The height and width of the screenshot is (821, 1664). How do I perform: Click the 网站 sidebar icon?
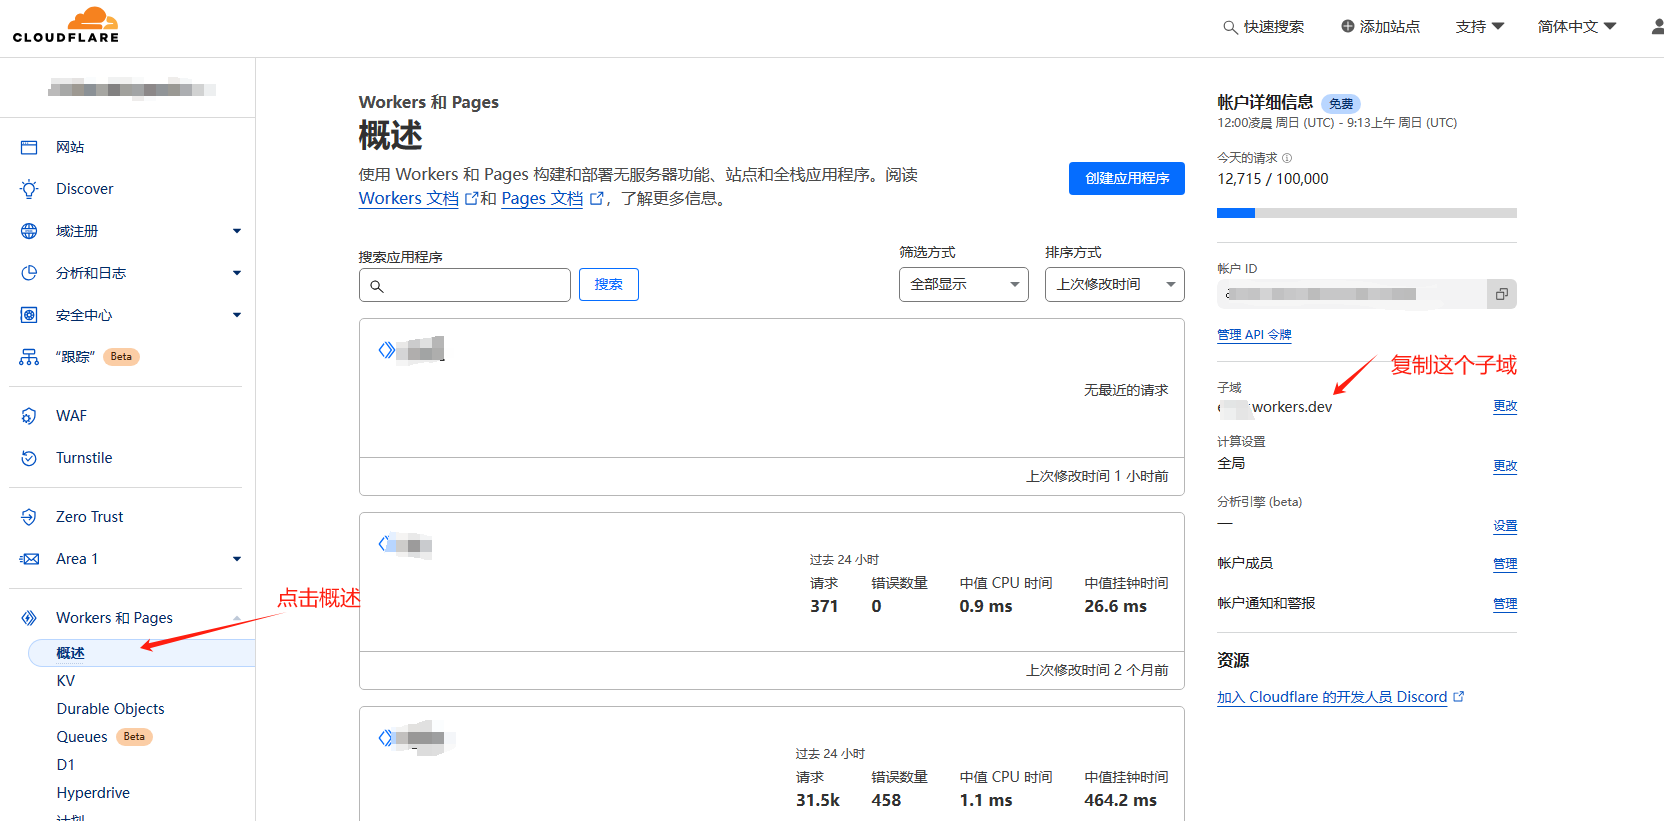(29, 147)
